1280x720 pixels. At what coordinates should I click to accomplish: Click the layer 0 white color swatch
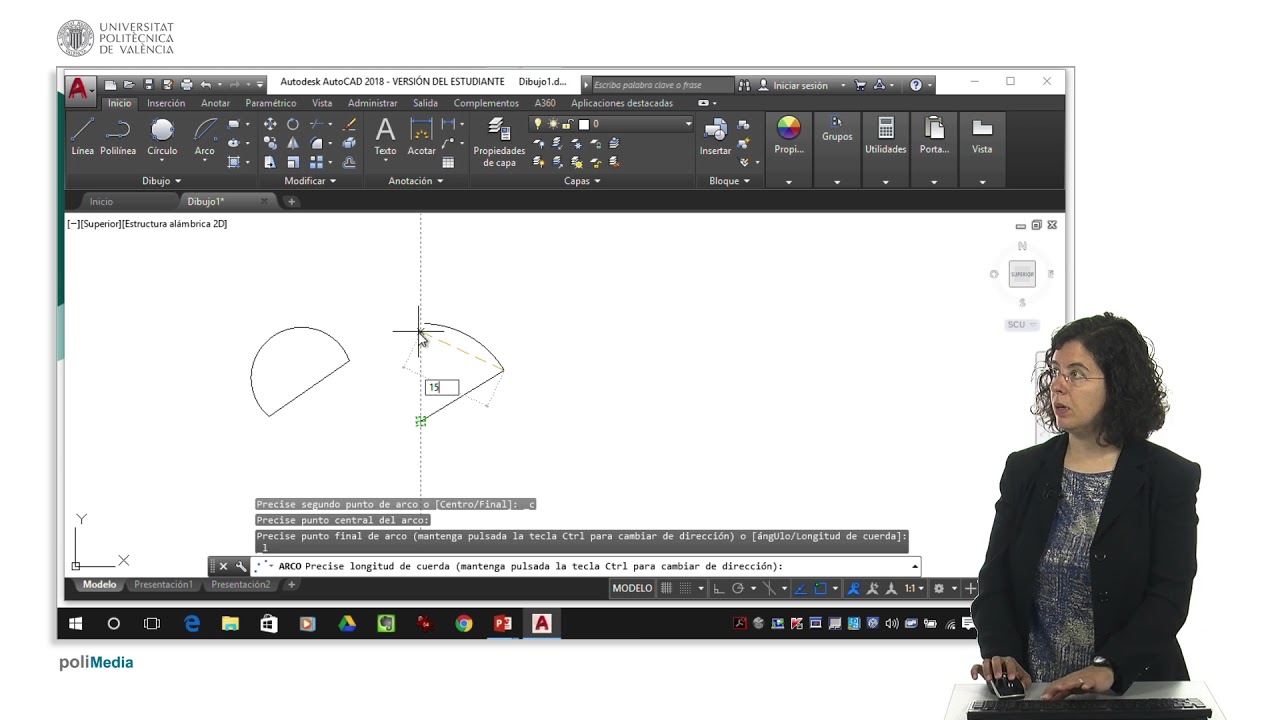click(x=584, y=124)
